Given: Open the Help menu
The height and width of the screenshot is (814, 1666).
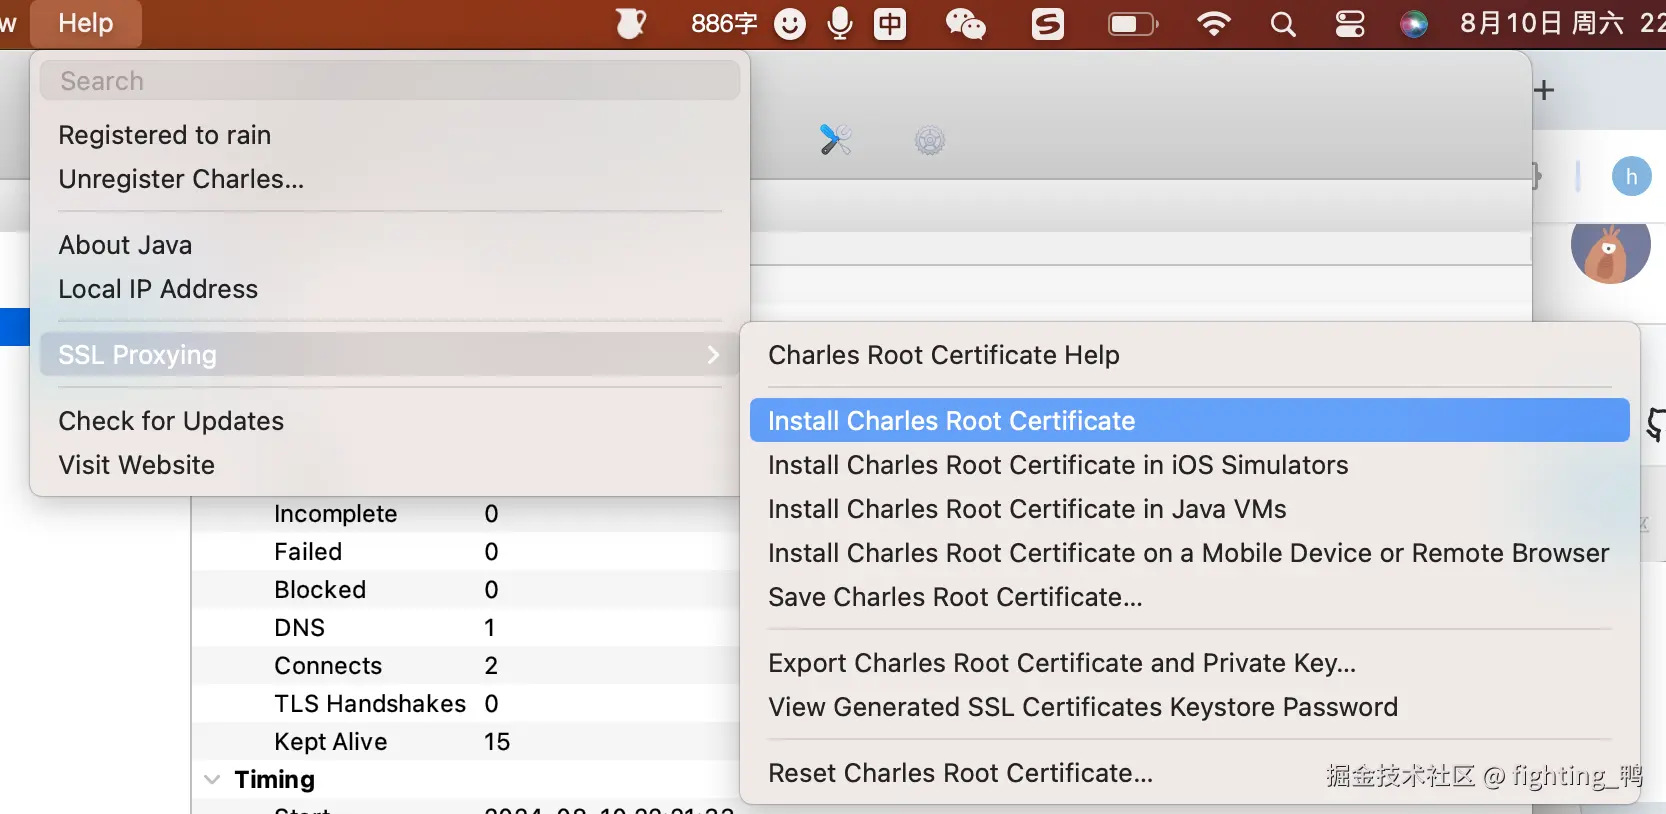Looking at the screenshot, I should point(86,23).
